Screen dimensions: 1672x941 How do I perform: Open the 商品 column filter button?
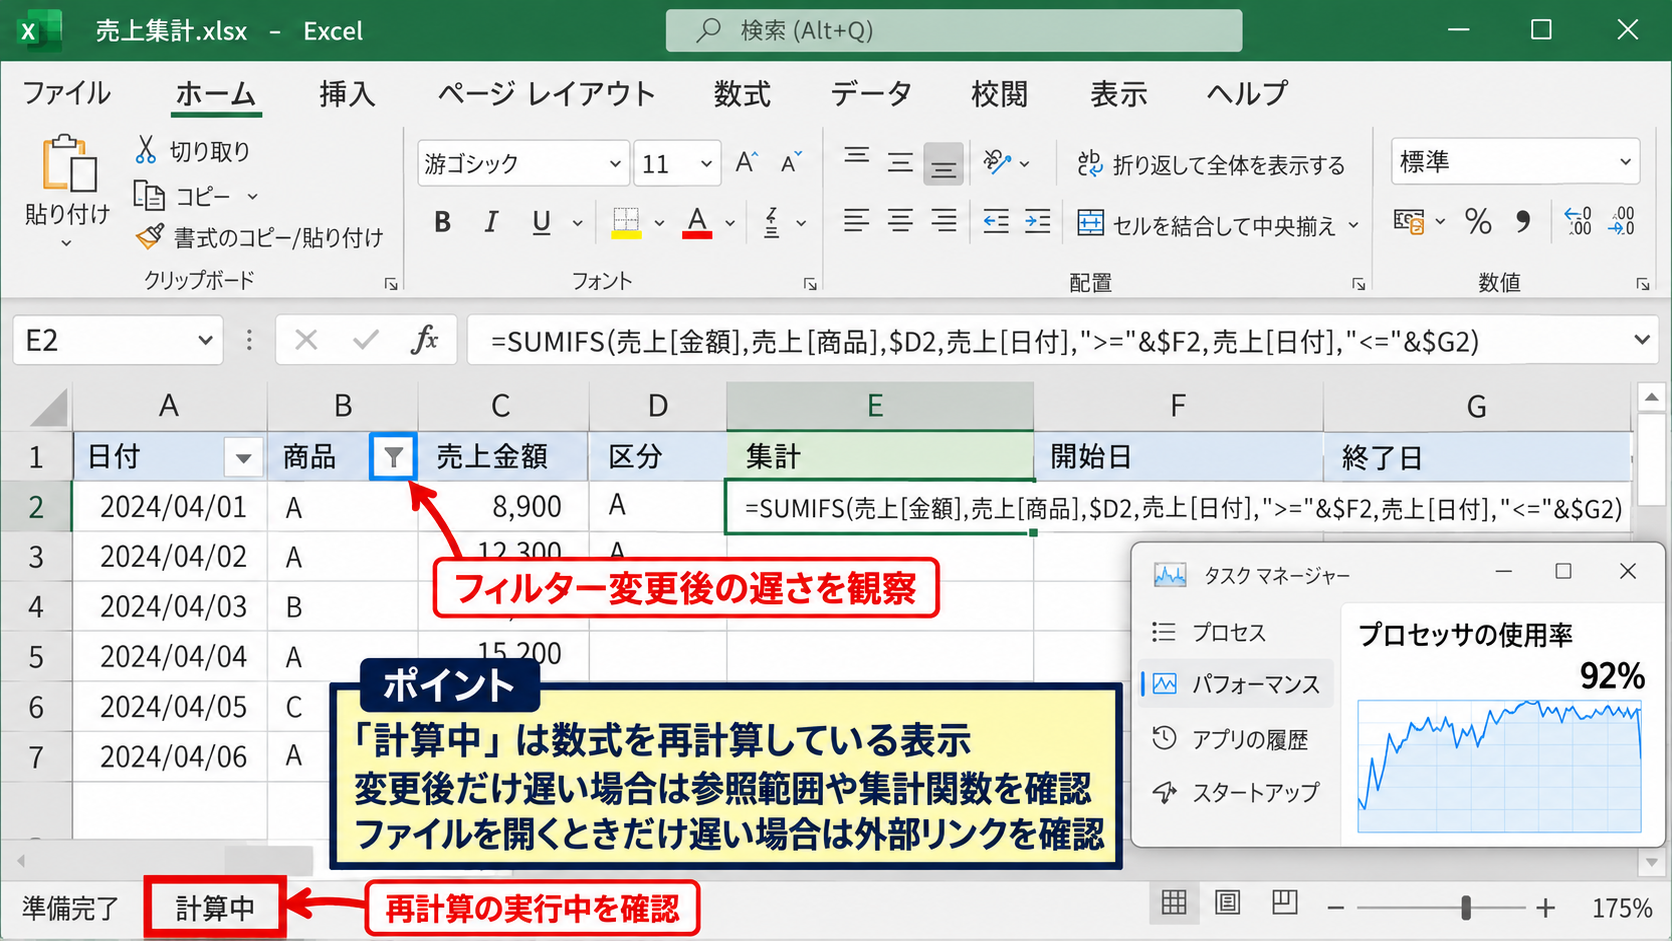(x=393, y=458)
